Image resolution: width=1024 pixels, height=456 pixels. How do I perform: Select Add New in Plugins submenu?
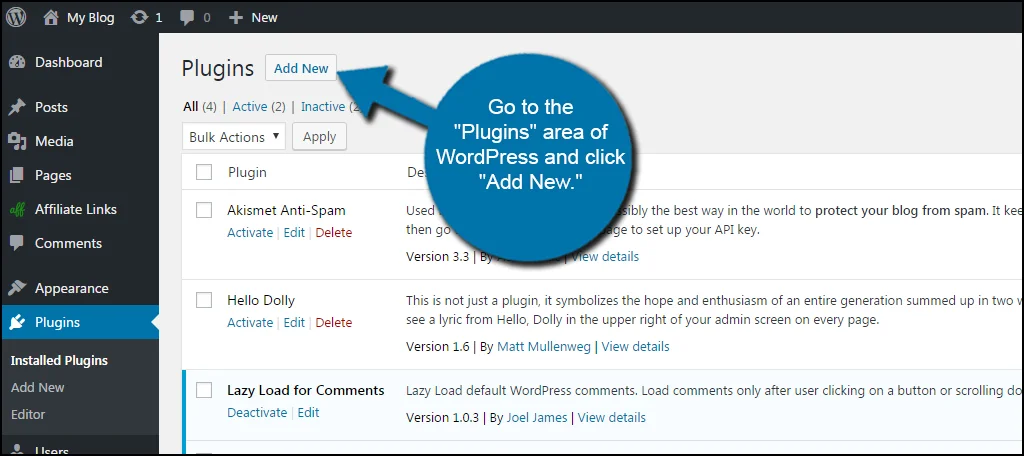(38, 387)
